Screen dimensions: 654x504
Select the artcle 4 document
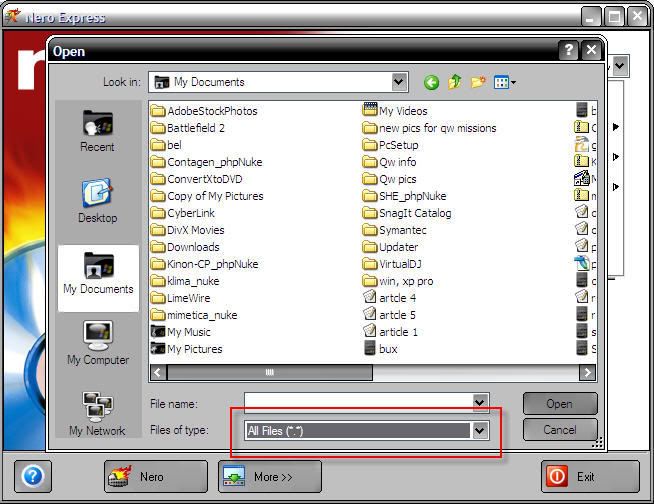390,298
